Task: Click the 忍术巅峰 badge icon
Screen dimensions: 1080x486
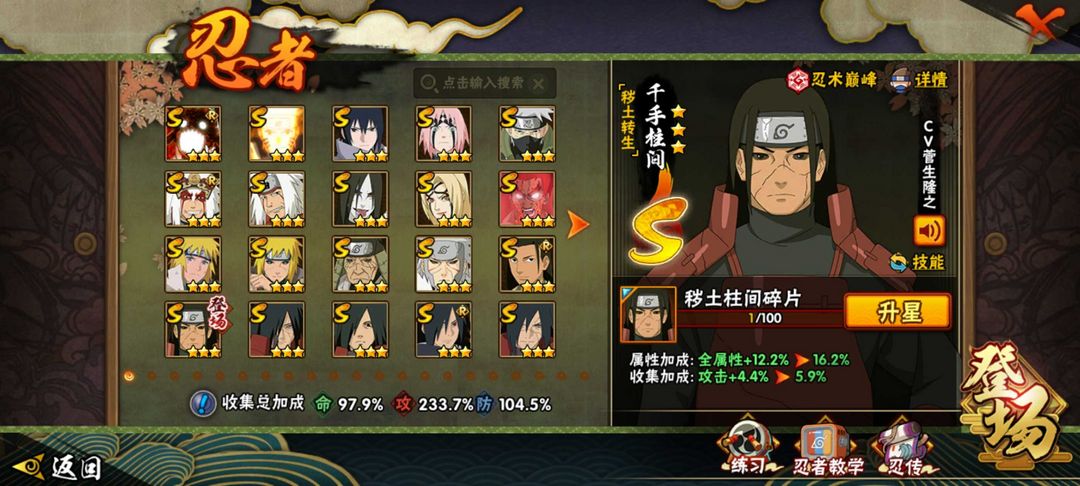Action: point(798,80)
